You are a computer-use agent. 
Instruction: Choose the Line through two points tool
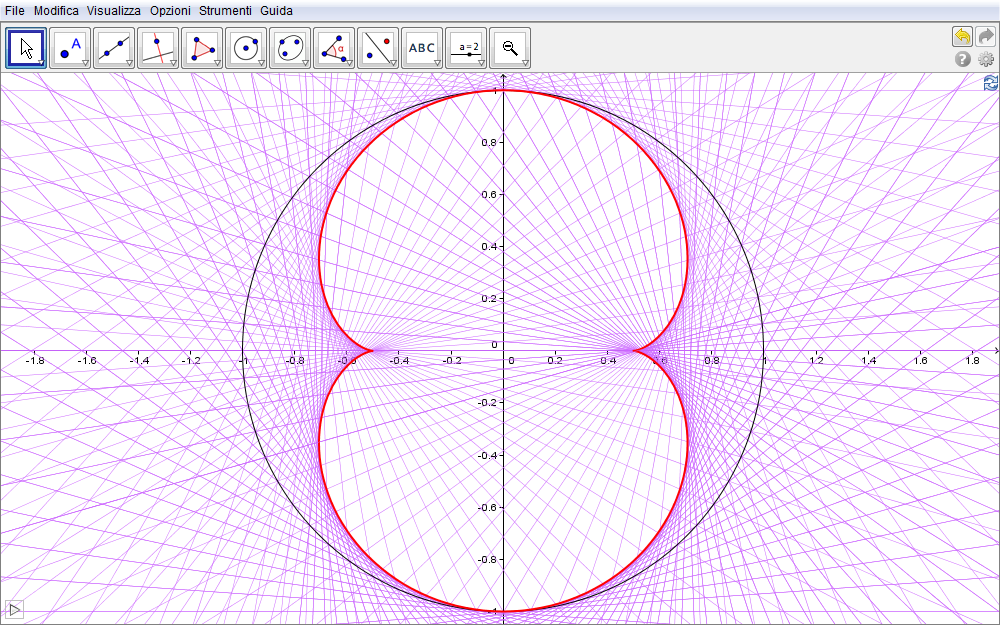(115, 47)
